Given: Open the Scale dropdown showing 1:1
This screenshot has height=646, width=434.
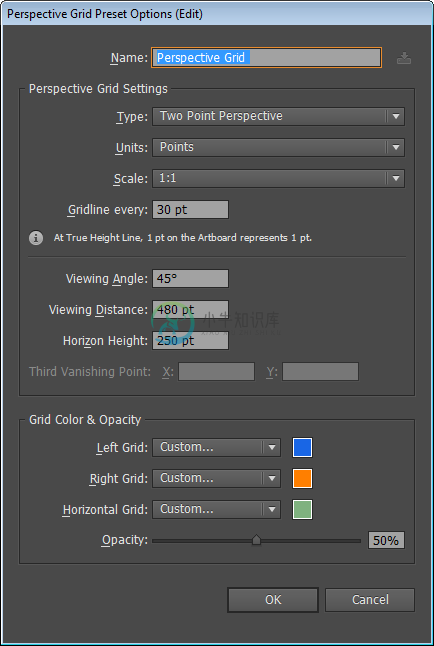Looking at the screenshot, I should (278, 178).
